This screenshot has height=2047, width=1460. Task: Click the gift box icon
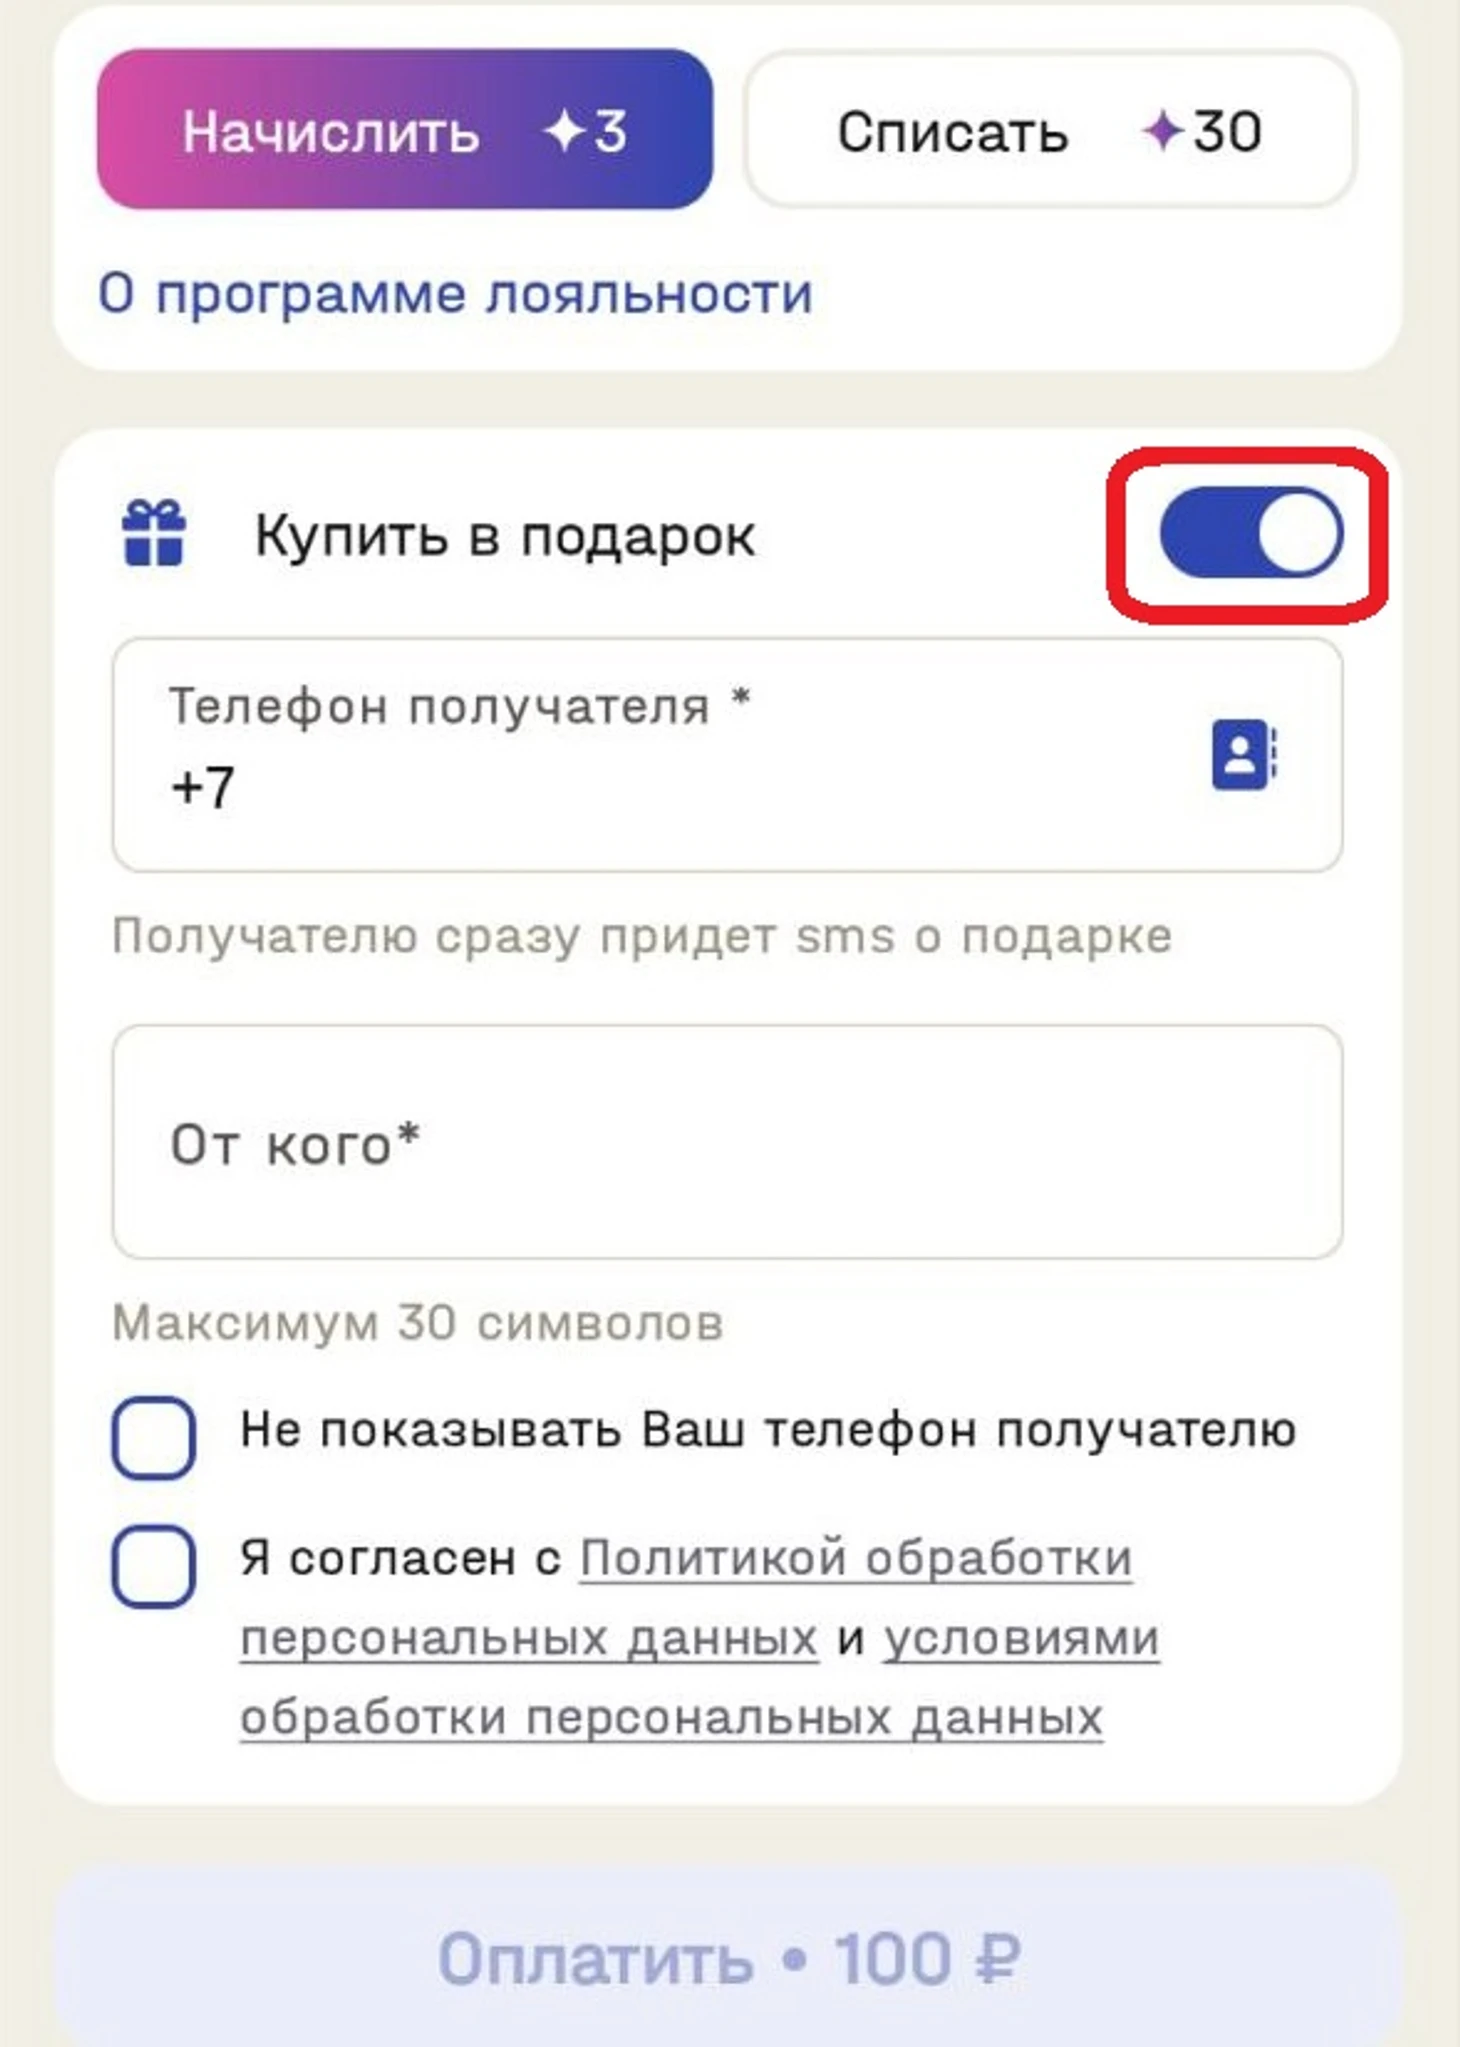pyautogui.click(x=153, y=533)
